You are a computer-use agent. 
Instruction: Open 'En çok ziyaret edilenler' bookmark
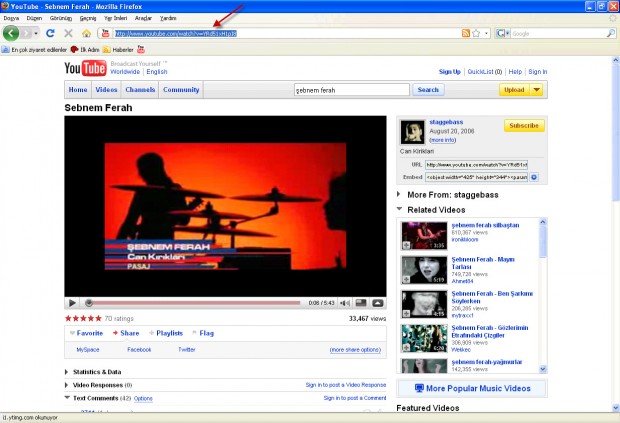pyautogui.click(x=34, y=49)
